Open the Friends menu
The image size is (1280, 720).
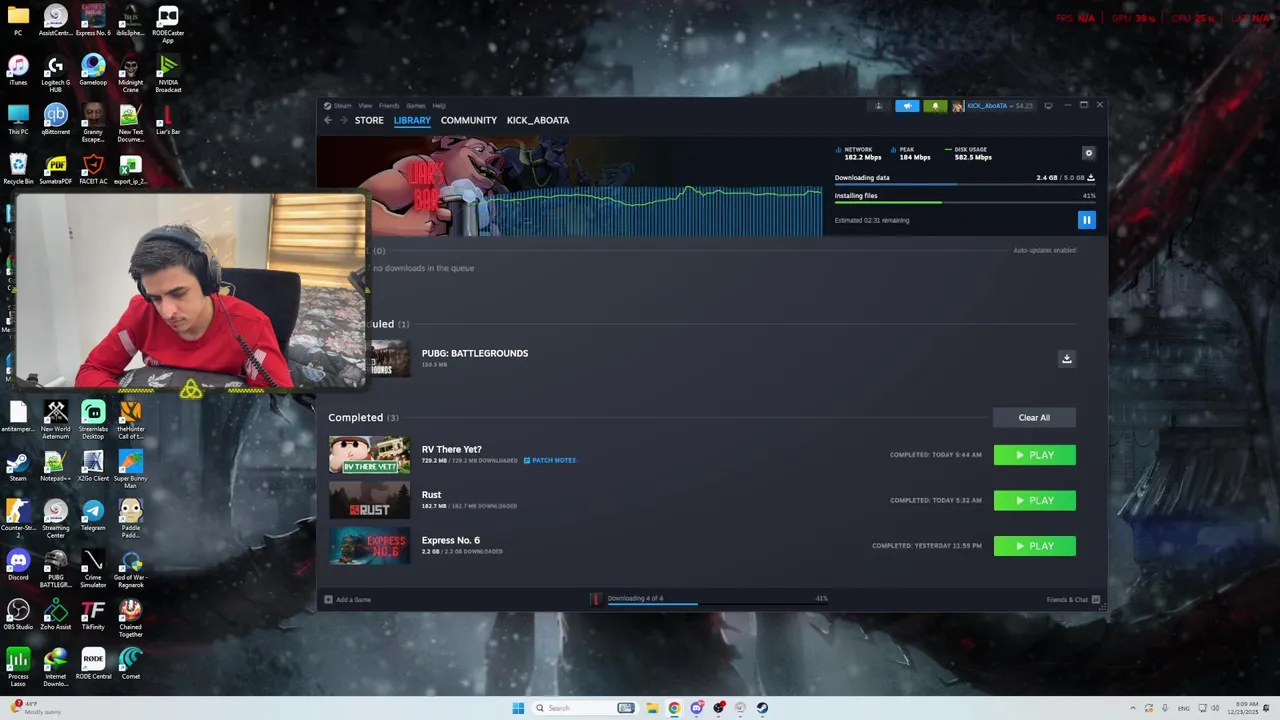tap(389, 105)
